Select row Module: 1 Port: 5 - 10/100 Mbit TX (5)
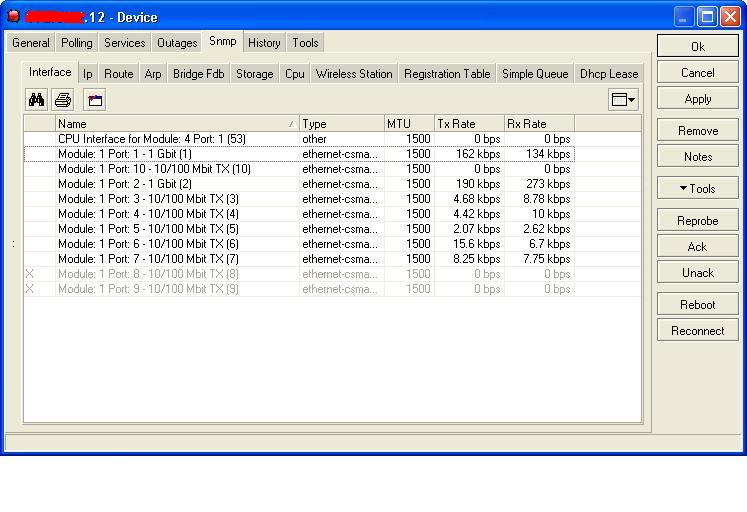747x512 pixels. pyautogui.click(x=299, y=229)
